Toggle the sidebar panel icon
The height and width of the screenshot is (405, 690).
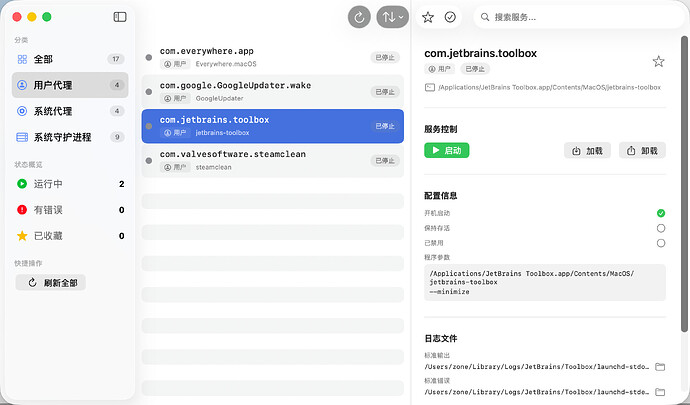pos(120,17)
